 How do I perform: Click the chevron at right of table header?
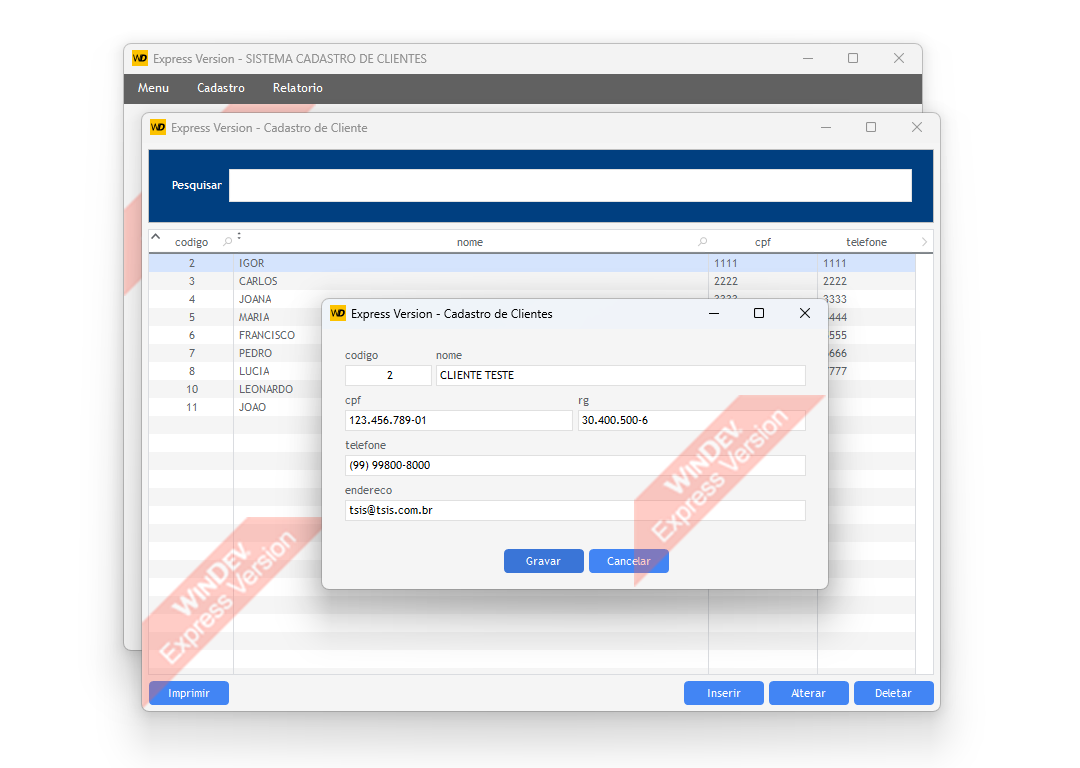pyautogui.click(x=923, y=242)
